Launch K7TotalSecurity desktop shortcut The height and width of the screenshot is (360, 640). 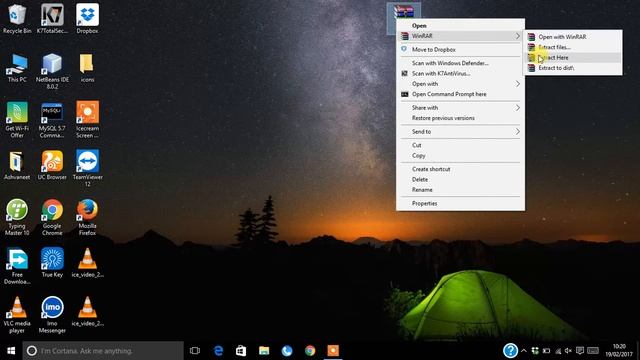[x=52, y=19]
